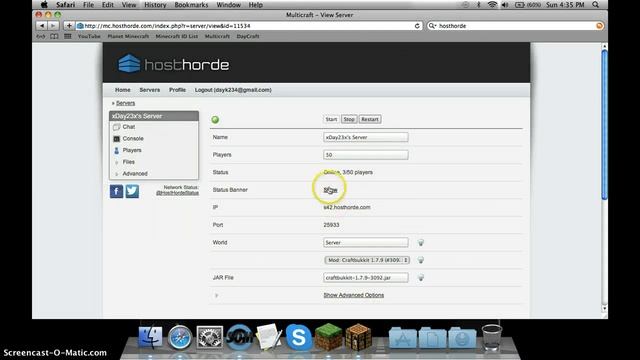
Task: Launch Minecraft grass block in Dock
Action: point(328,337)
